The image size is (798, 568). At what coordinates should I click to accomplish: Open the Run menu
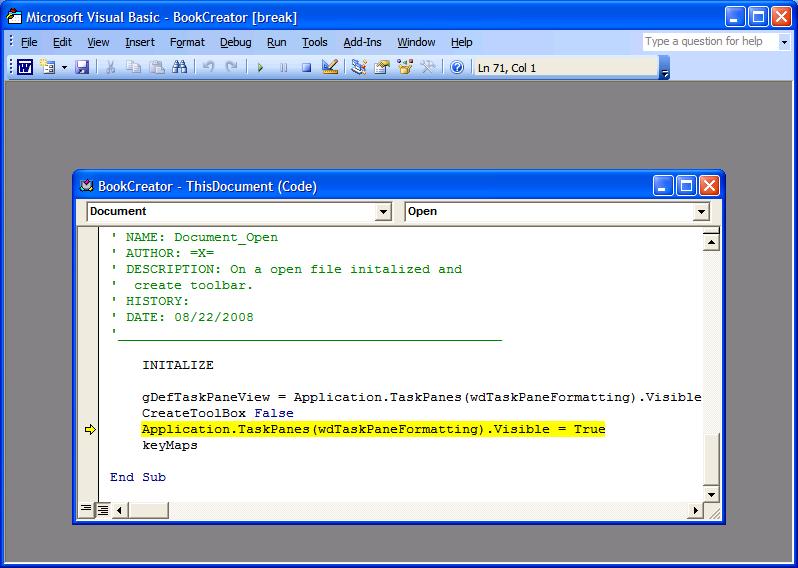point(277,42)
